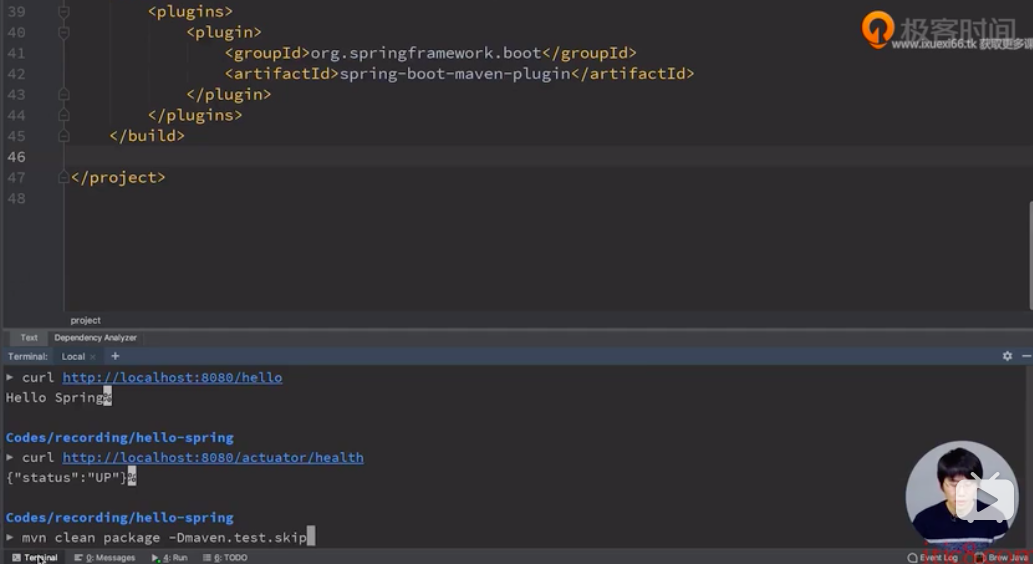Close the Local terminal tab
The image size is (1033, 564).
click(x=93, y=356)
